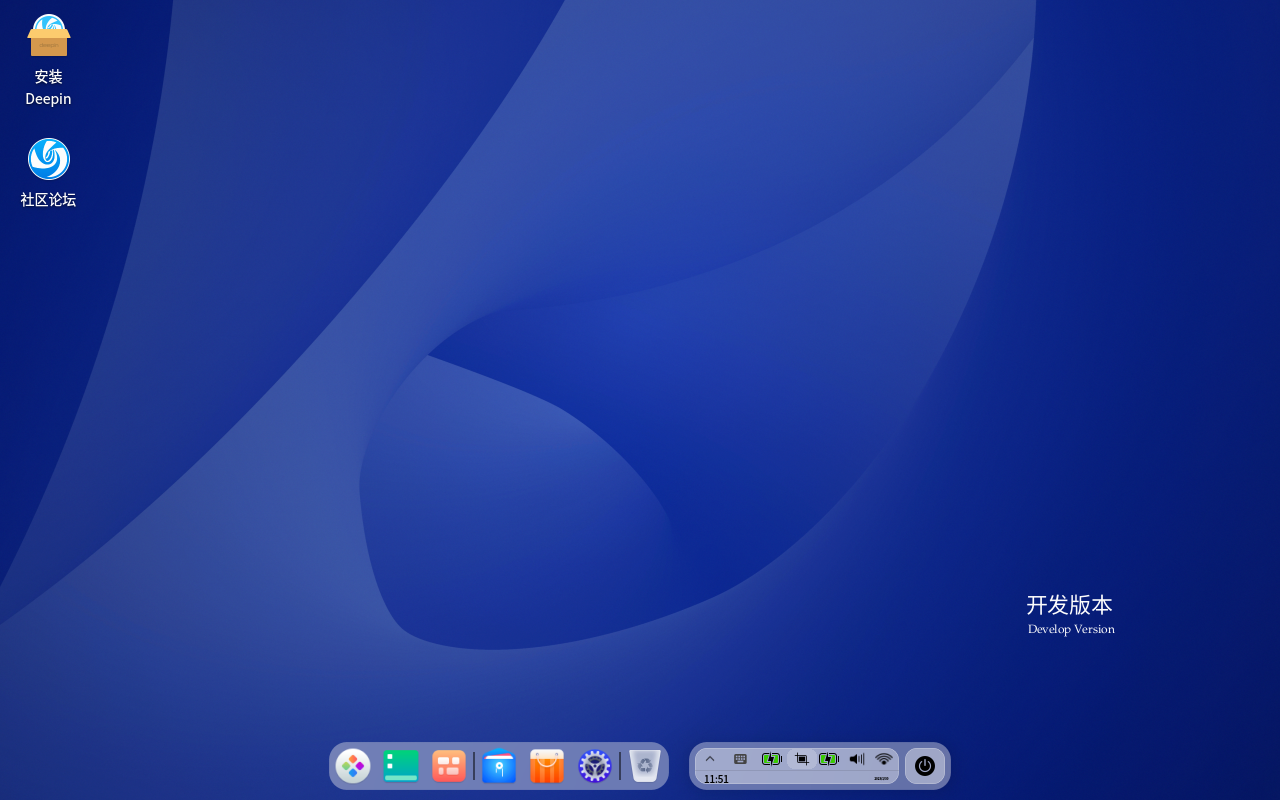Open the Trash at the dock's right end
Image resolution: width=1280 pixels, height=800 pixels.
click(643, 766)
